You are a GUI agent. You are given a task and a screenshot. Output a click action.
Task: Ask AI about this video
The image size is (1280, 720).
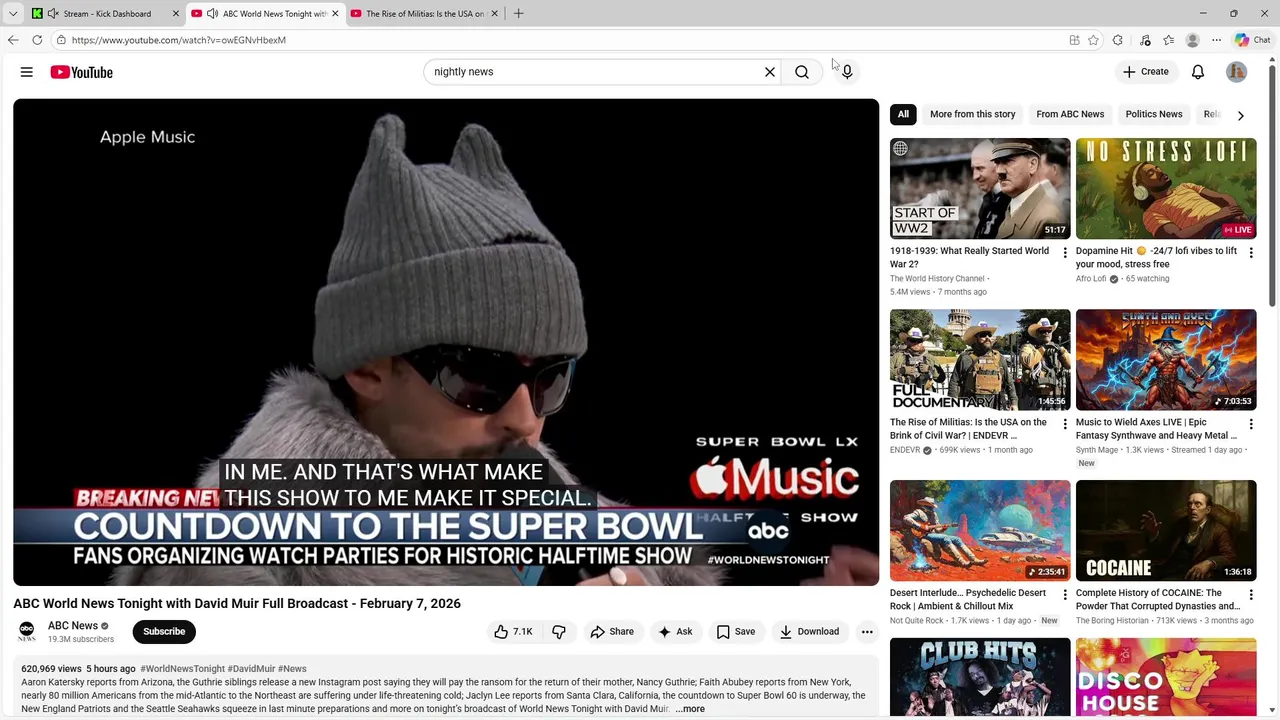click(x=675, y=632)
